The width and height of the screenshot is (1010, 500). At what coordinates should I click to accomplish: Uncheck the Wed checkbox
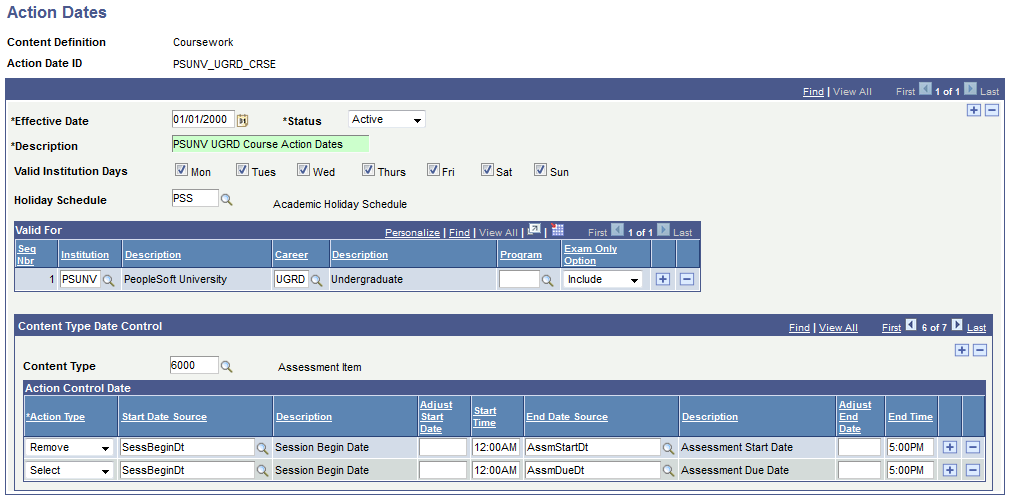(303, 170)
